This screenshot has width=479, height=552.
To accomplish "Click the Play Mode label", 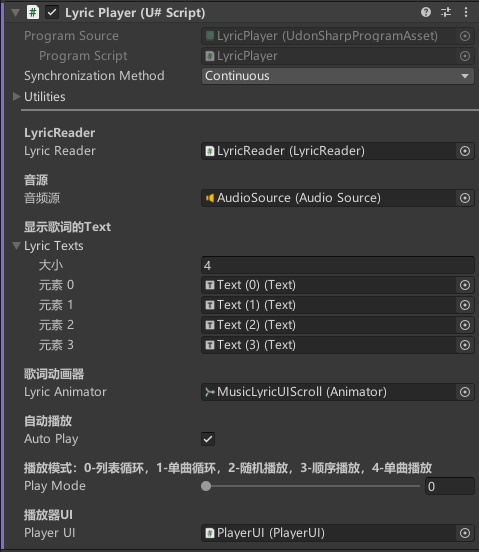I will (x=55, y=486).
